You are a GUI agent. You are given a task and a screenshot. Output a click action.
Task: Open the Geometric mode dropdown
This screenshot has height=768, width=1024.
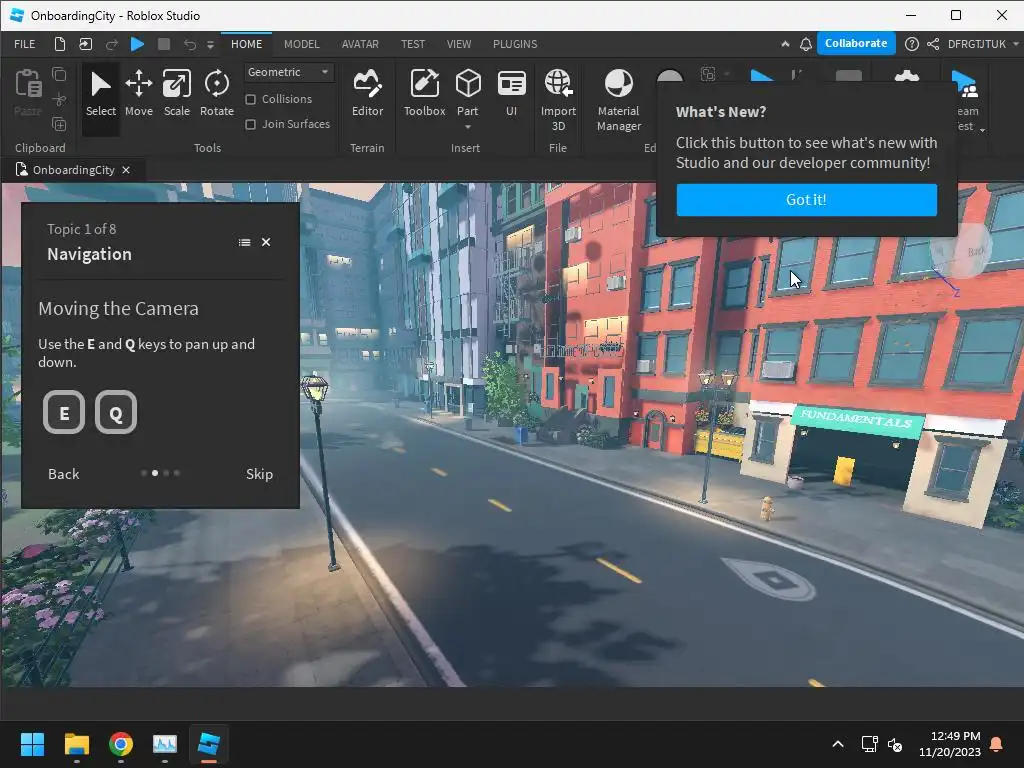289,72
